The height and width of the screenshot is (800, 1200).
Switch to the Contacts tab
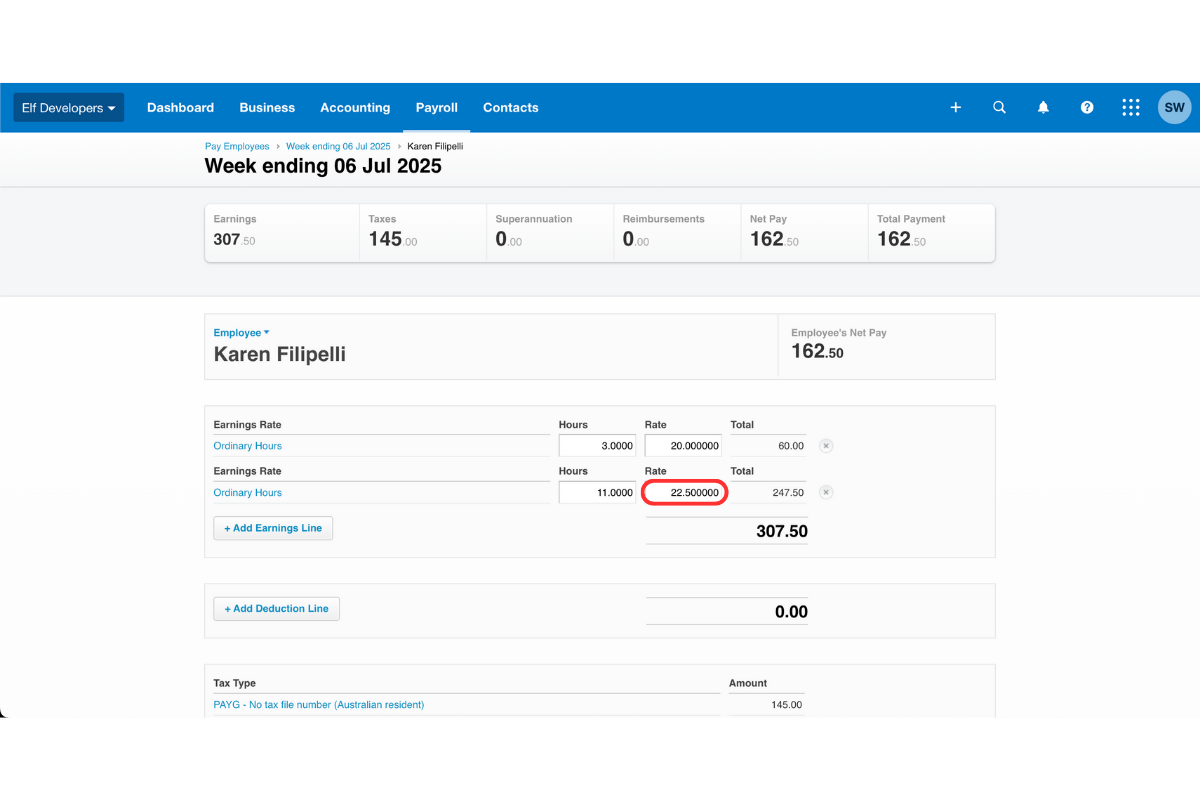coord(510,107)
